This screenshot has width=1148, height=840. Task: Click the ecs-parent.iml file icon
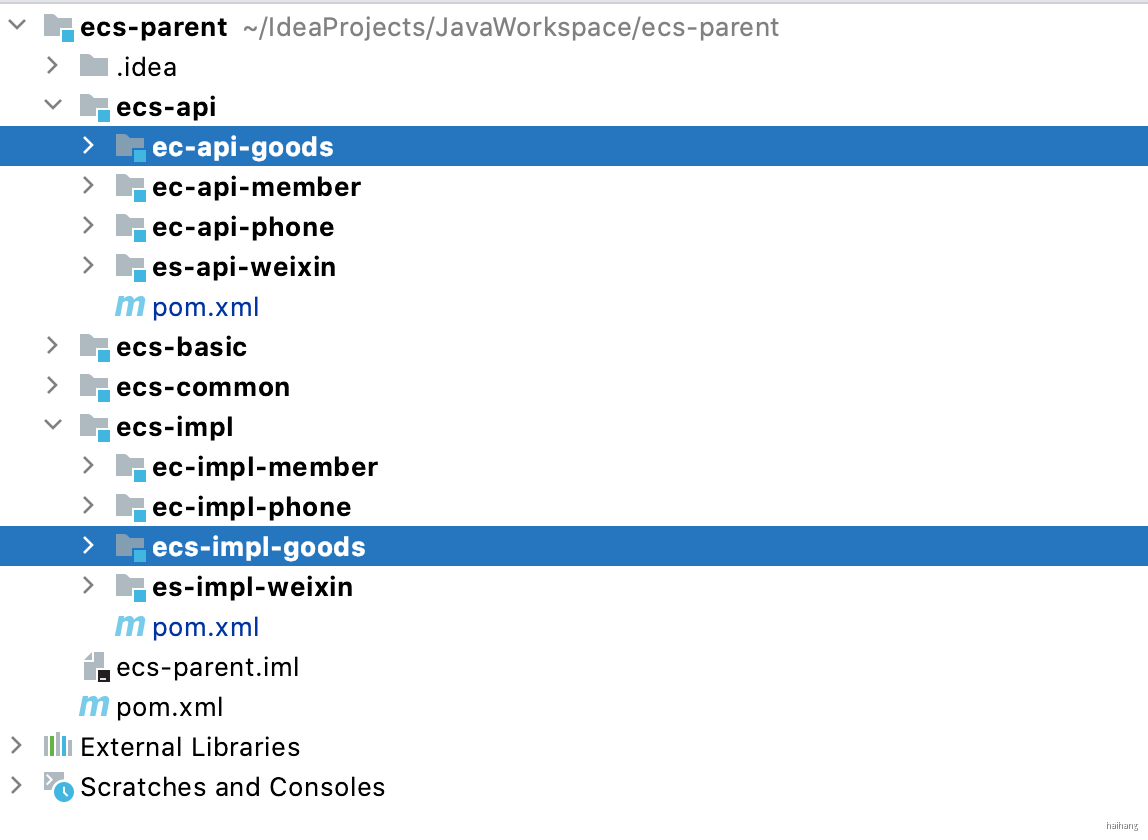pyautogui.click(x=95, y=667)
